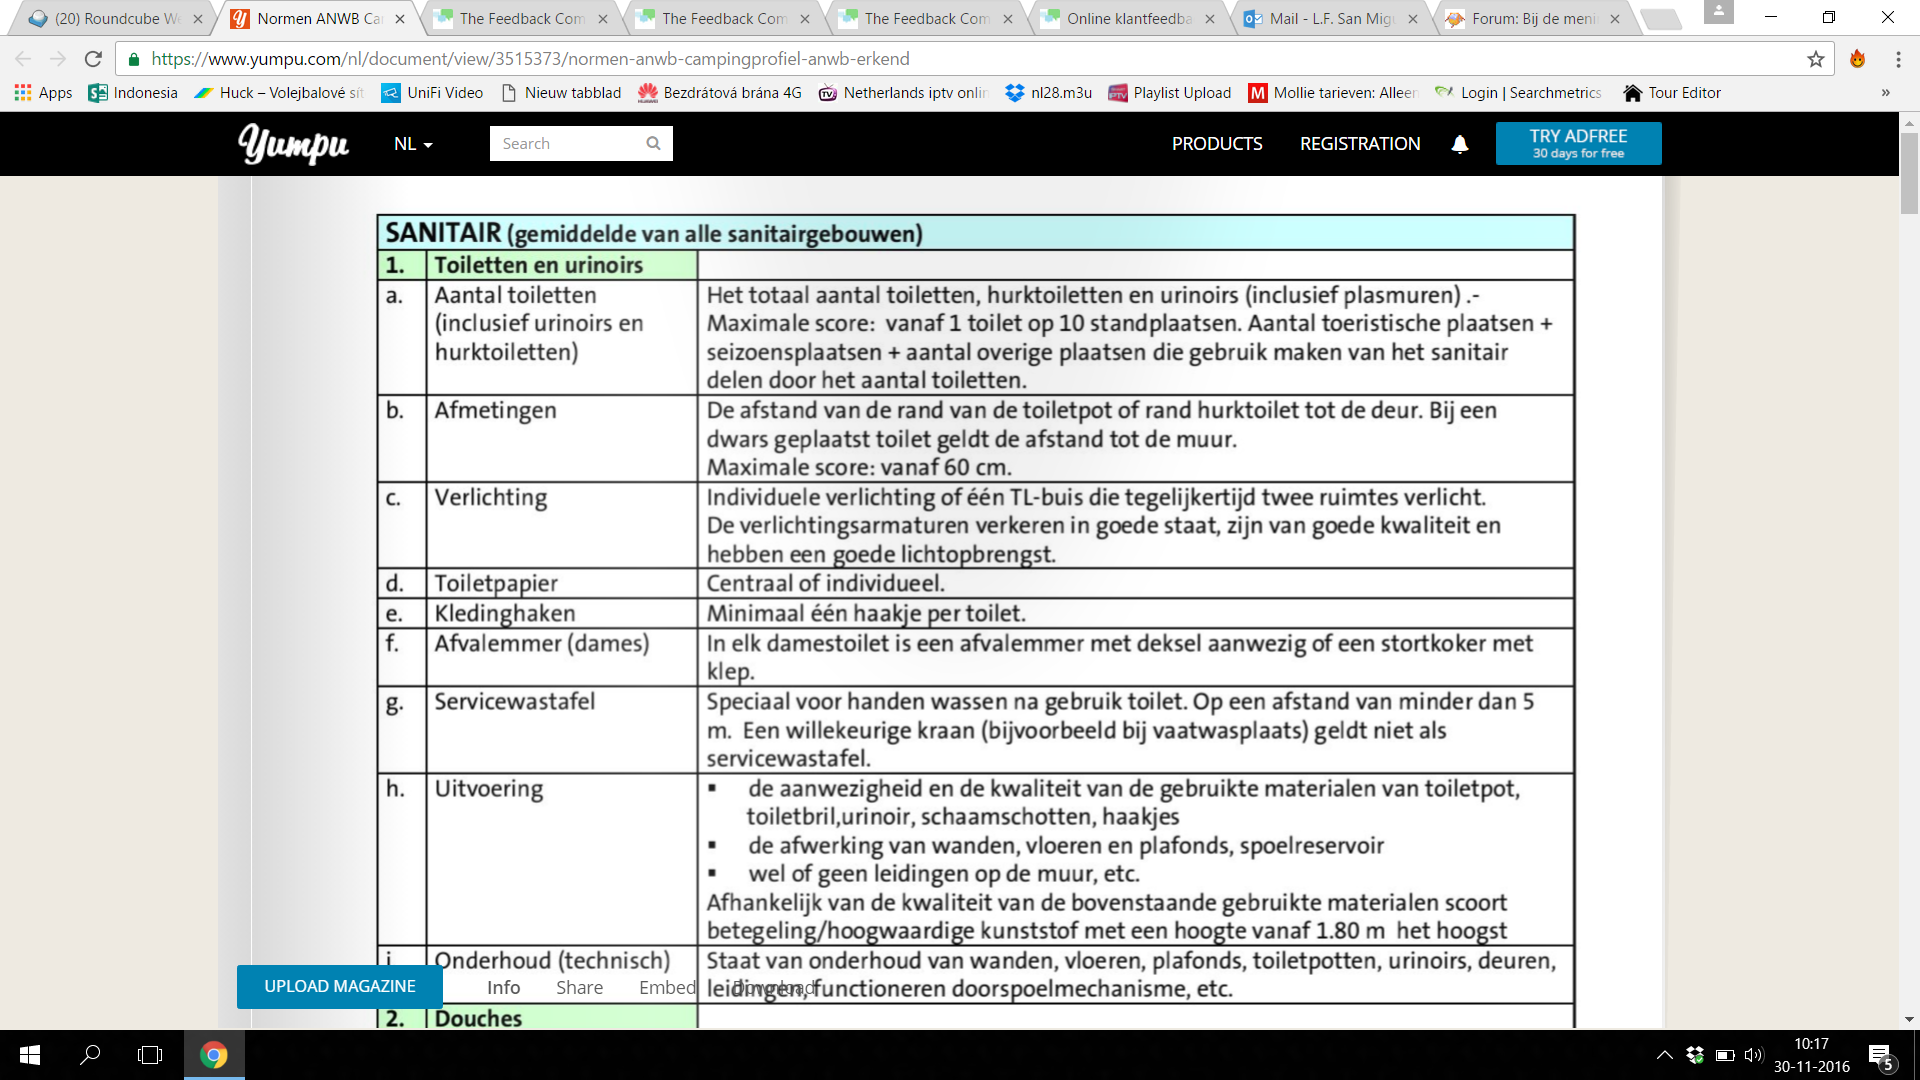Expand the NL language dropdown
Screen dimensions: 1920x1080
(x=412, y=144)
